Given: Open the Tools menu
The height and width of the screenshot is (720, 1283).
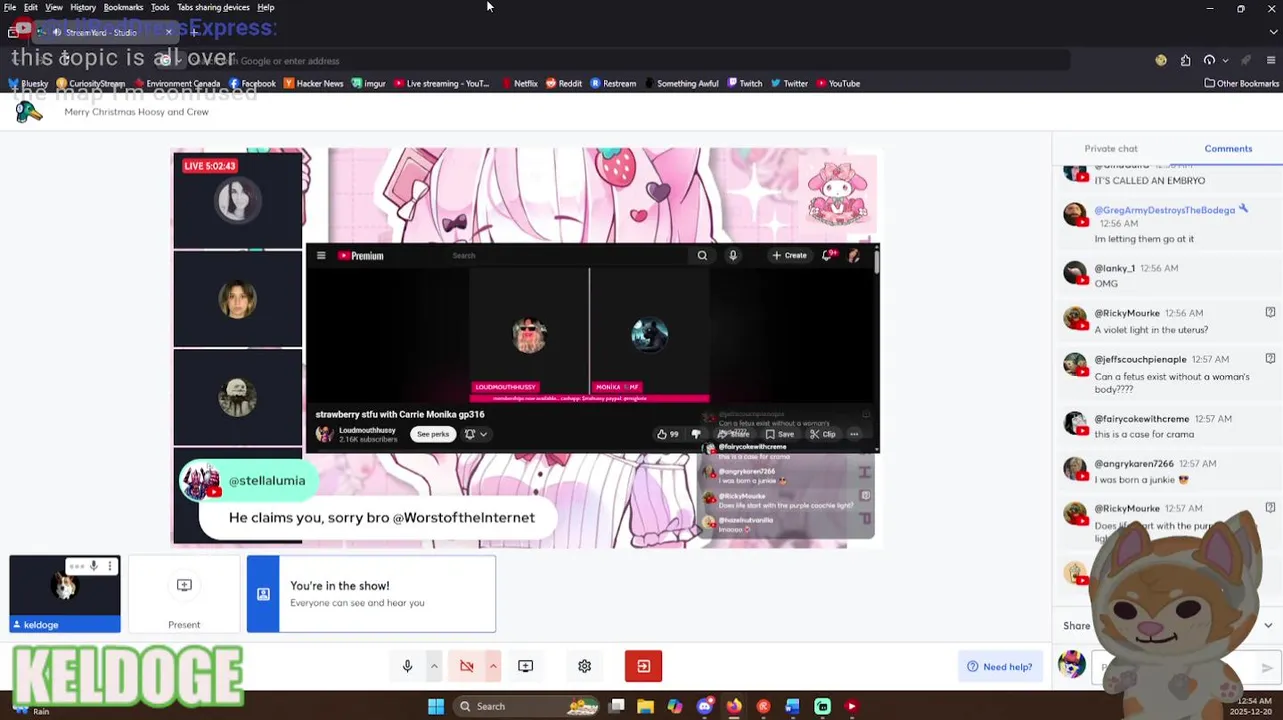Looking at the screenshot, I should tap(160, 7).
